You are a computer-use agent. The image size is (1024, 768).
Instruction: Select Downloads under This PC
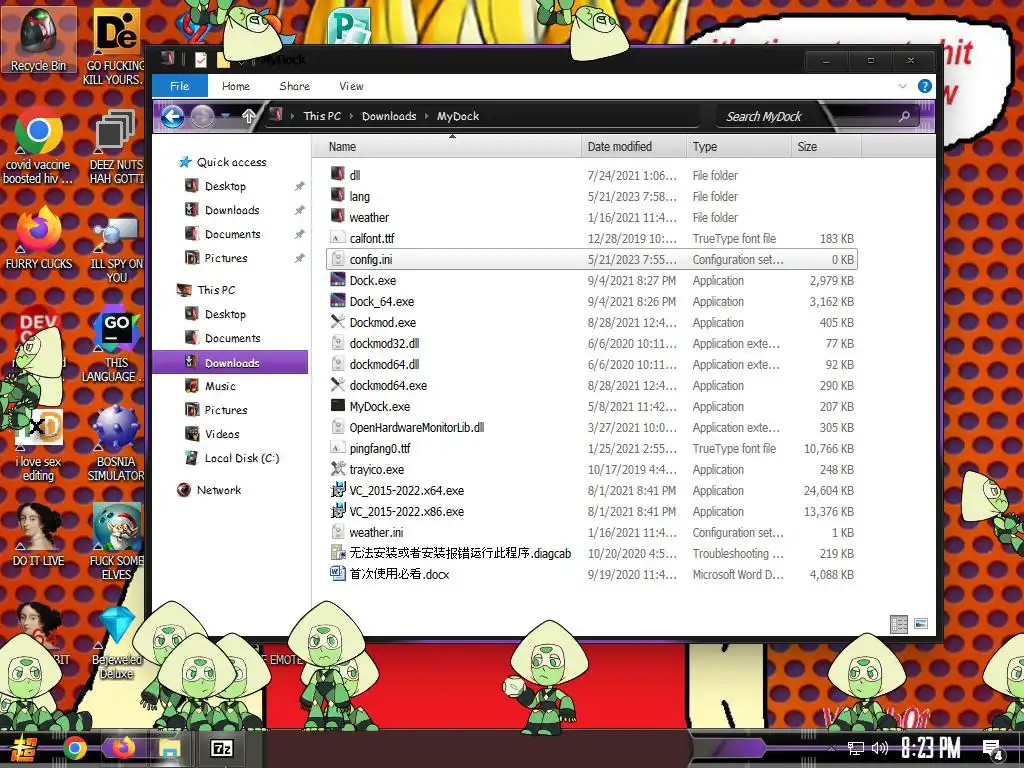(230, 362)
